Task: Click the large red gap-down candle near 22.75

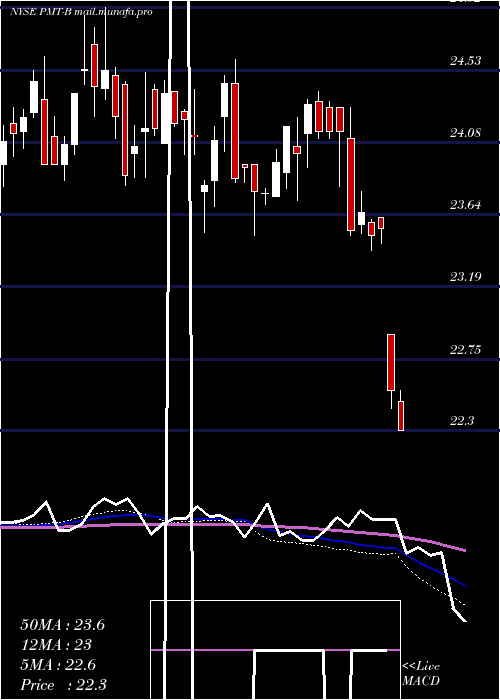Action: click(391, 362)
